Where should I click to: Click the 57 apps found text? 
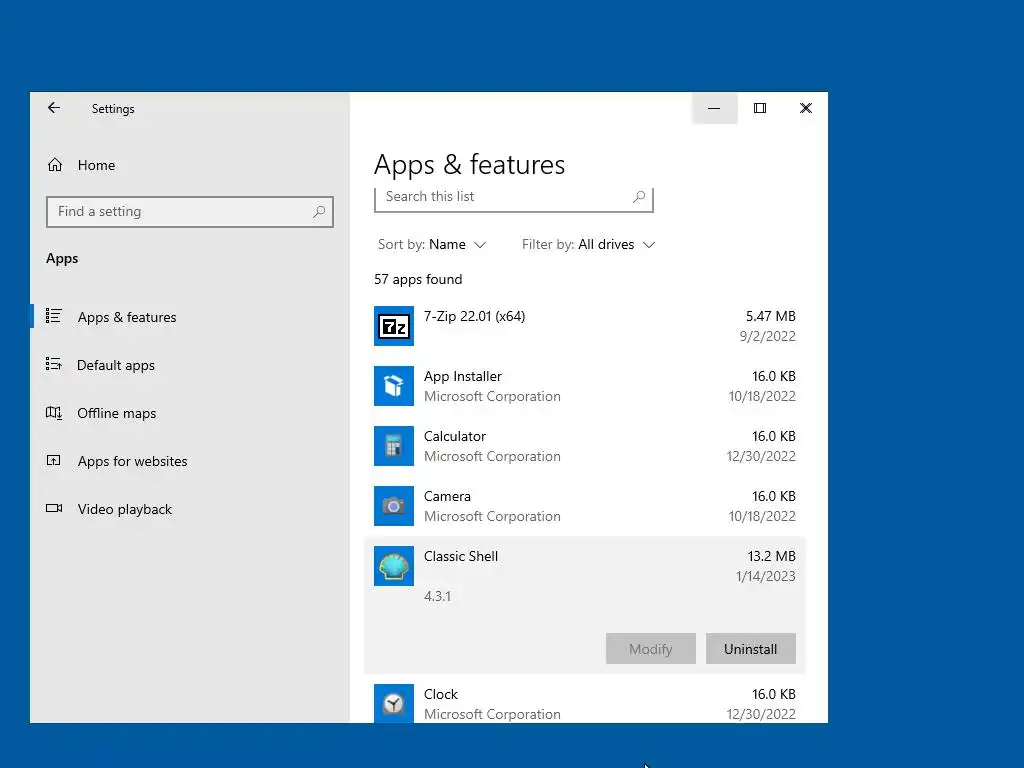[x=418, y=280]
